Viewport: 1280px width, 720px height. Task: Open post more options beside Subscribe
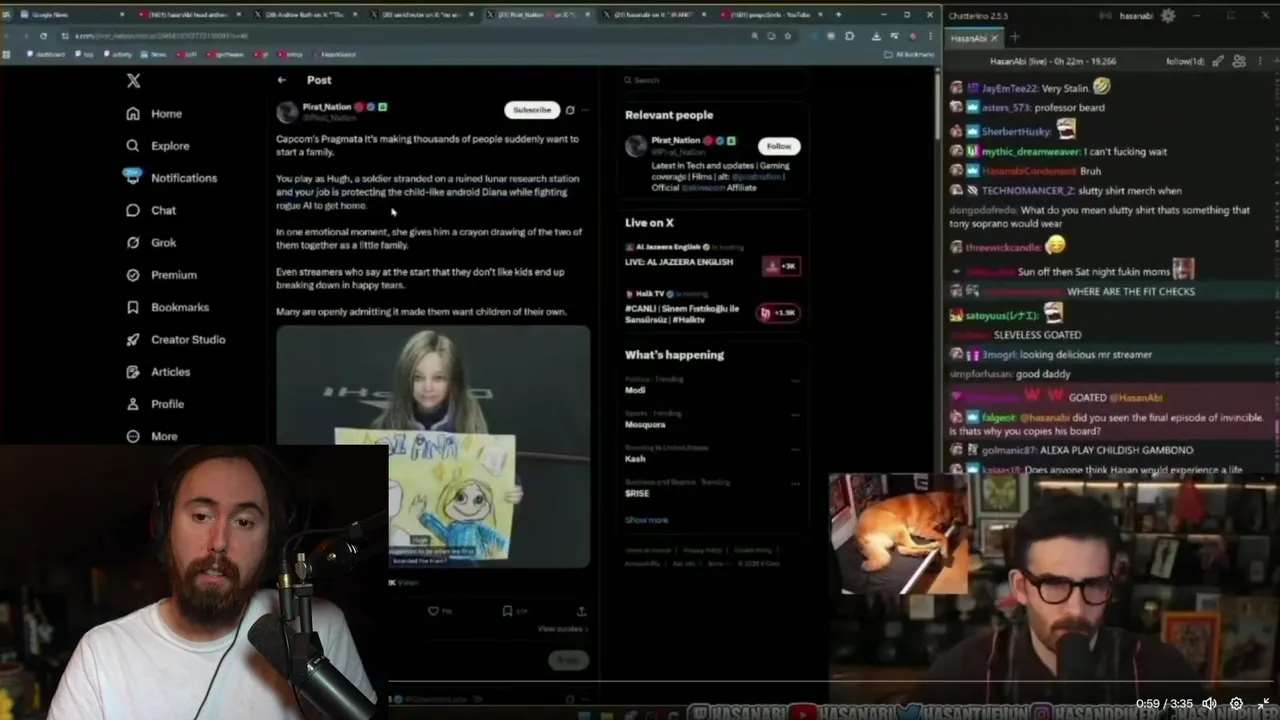pyautogui.click(x=586, y=110)
